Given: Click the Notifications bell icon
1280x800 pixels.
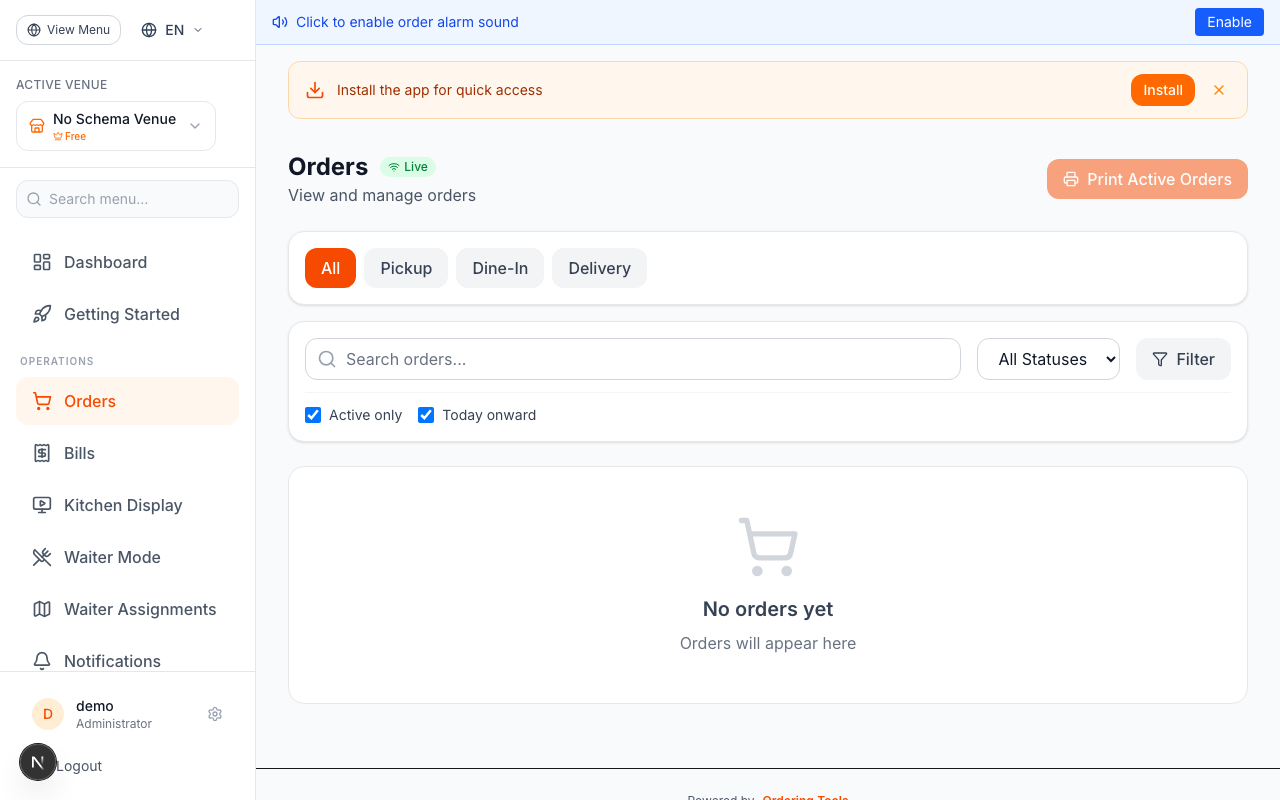Looking at the screenshot, I should click(x=42, y=661).
